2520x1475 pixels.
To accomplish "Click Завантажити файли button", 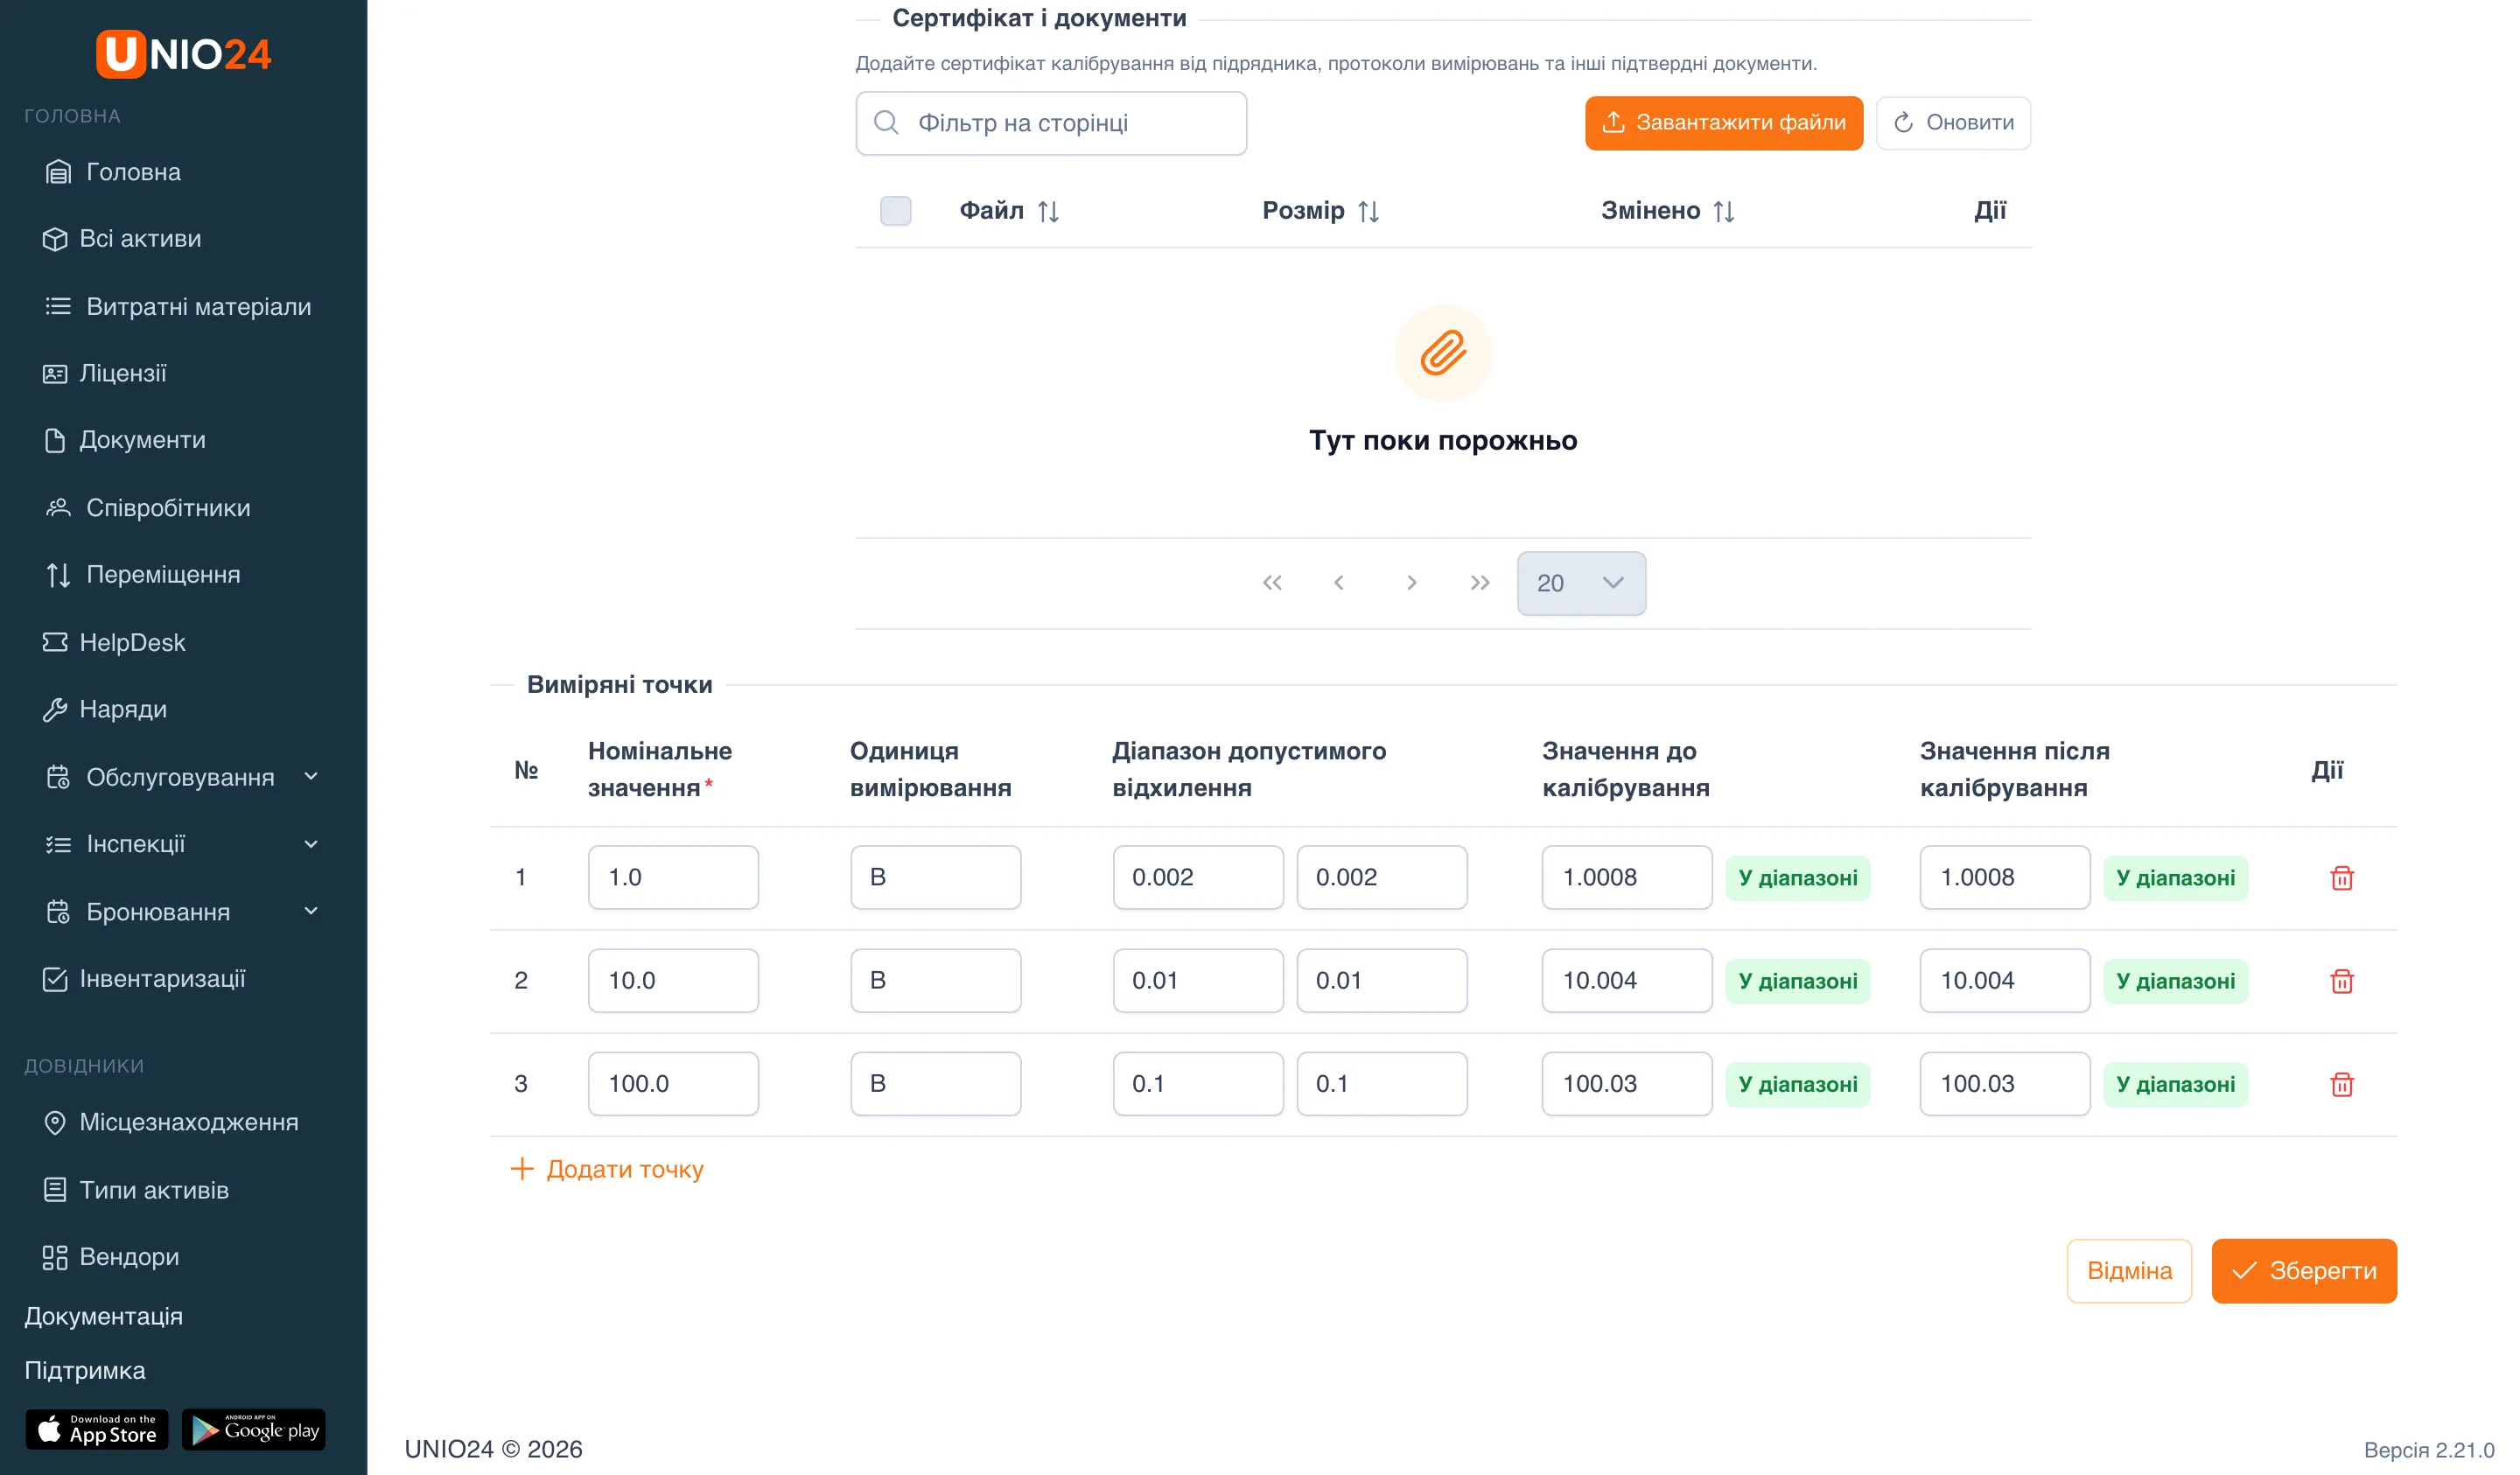I will click(1723, 123).
